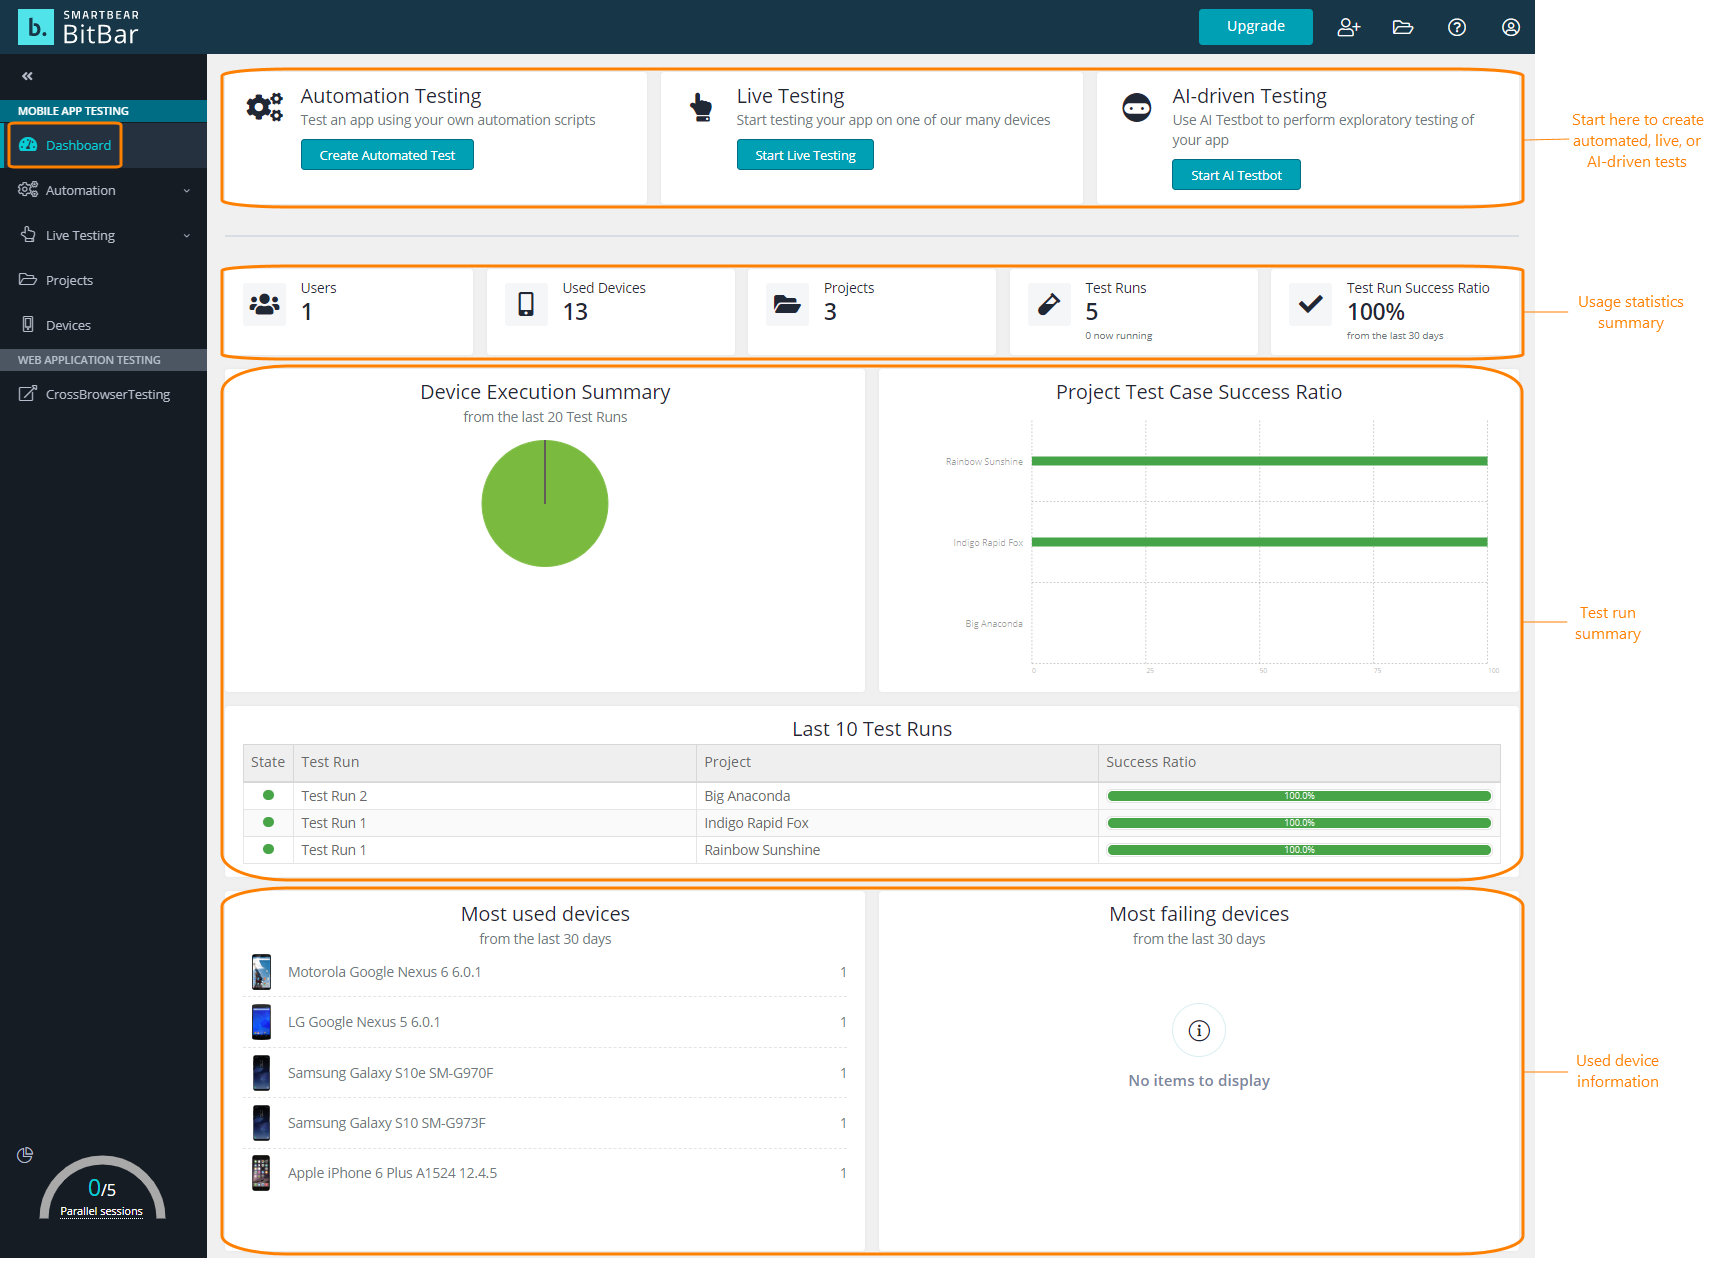Open the Projects section in sidebar
This screenshot has height=1263, width=1717.
click(x=68, y=279)
